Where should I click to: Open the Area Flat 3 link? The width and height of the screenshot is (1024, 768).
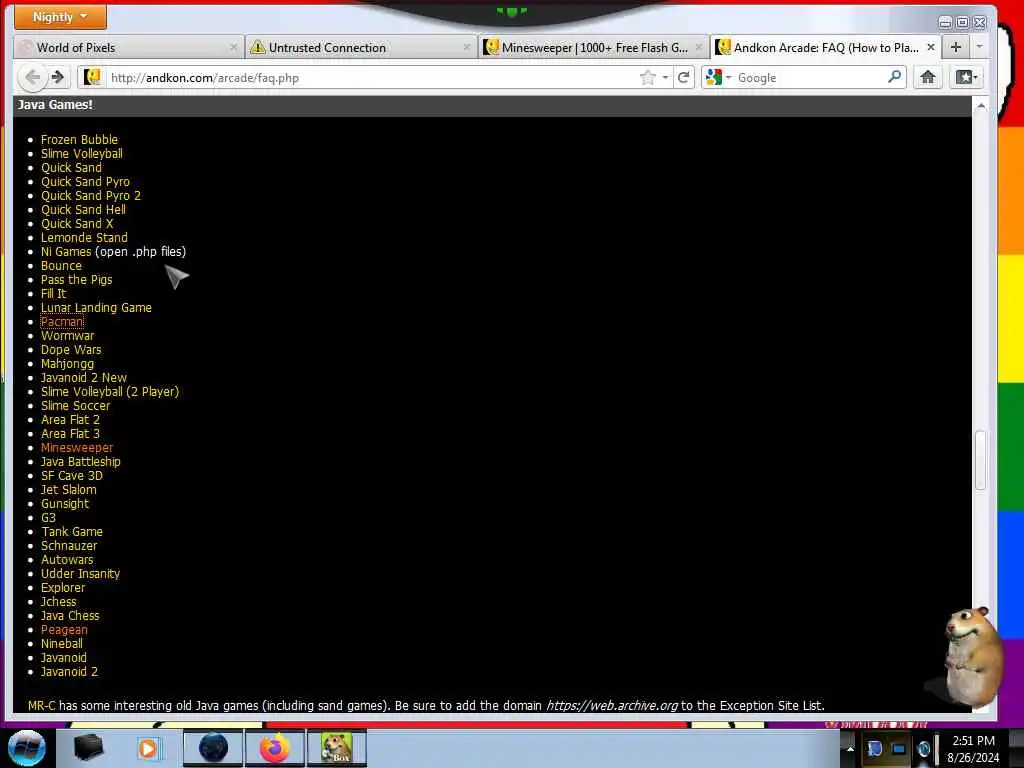click(x=70, y=433)
